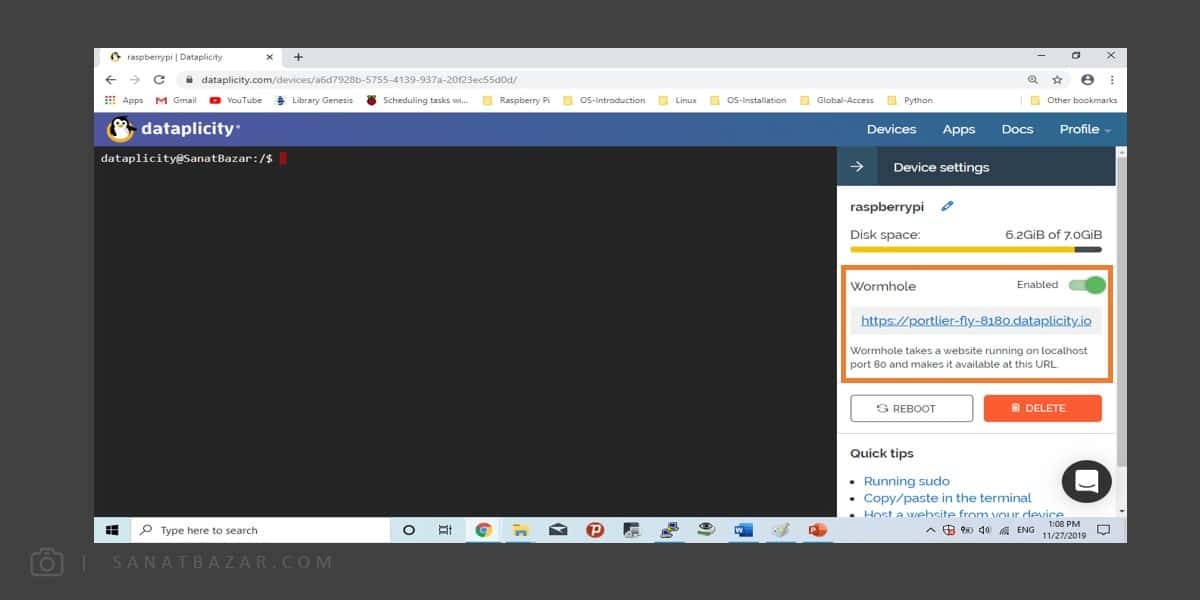Open Docs in the navigation bar
Screen dimensions: 1200x600
(1017, 129)
